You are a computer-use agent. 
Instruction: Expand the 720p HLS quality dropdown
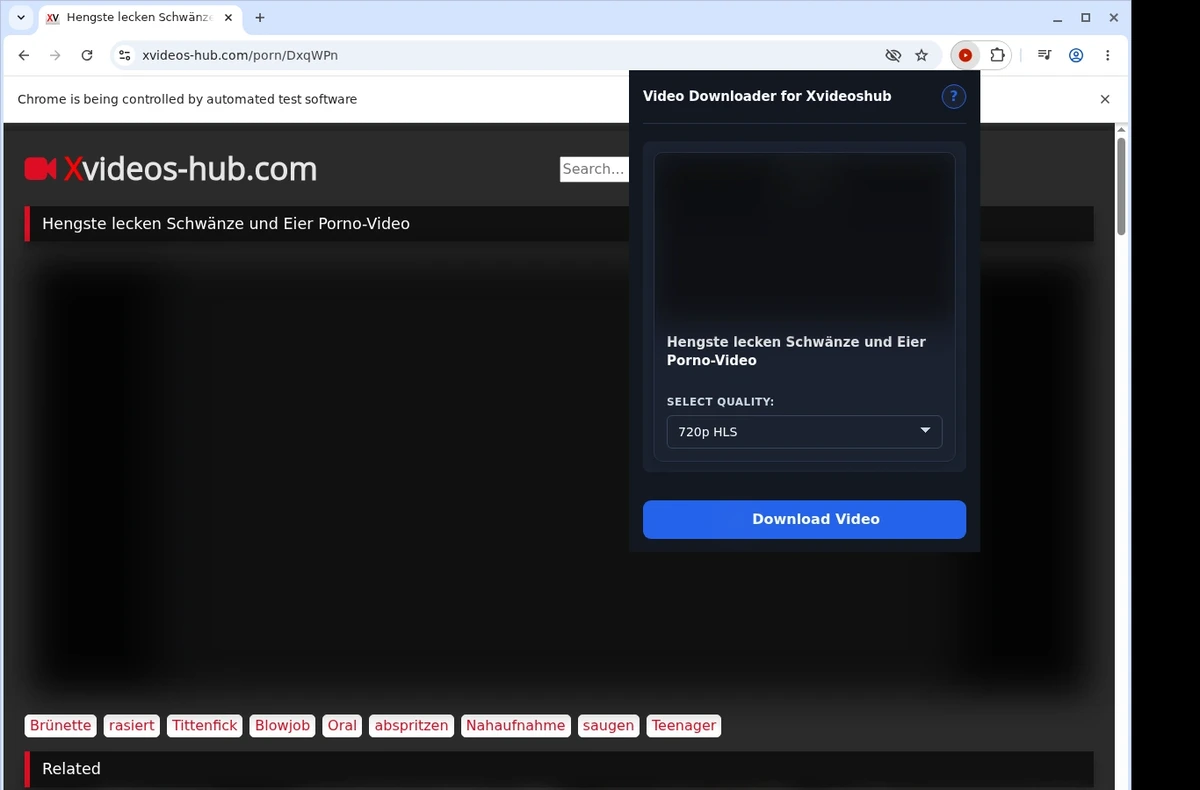pyautogui.click(x=804, y=432)
